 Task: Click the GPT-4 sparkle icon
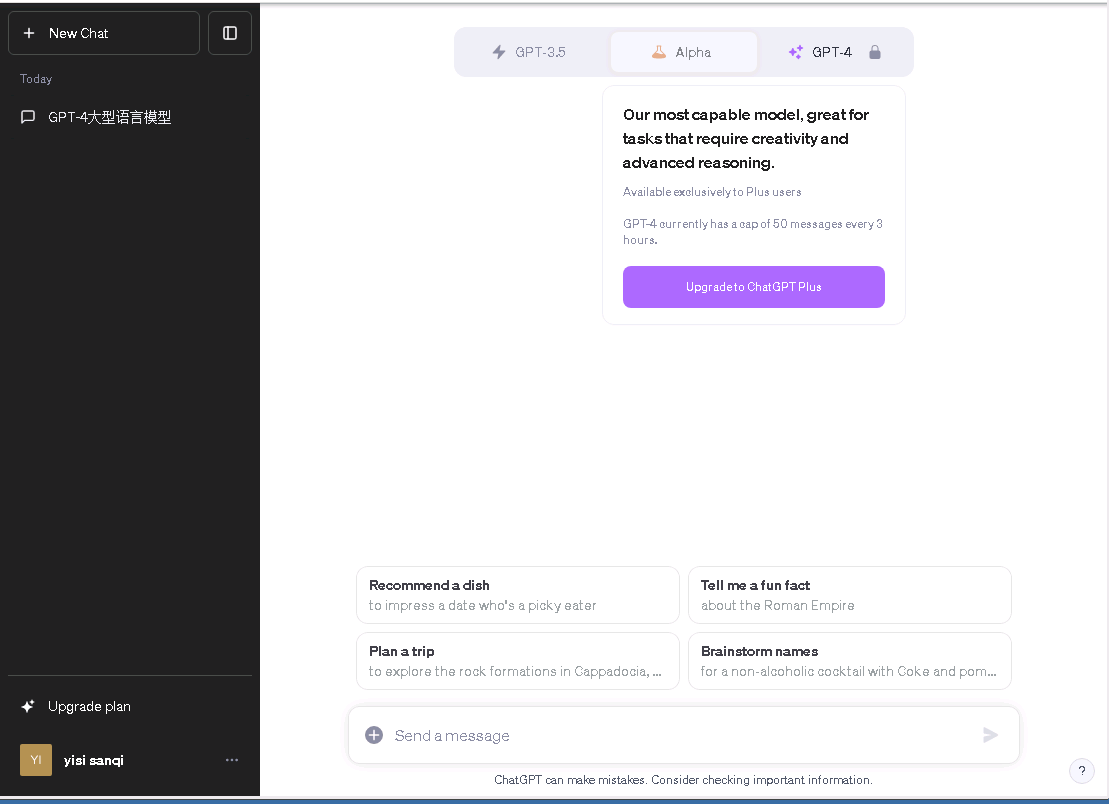coord(796,52)
